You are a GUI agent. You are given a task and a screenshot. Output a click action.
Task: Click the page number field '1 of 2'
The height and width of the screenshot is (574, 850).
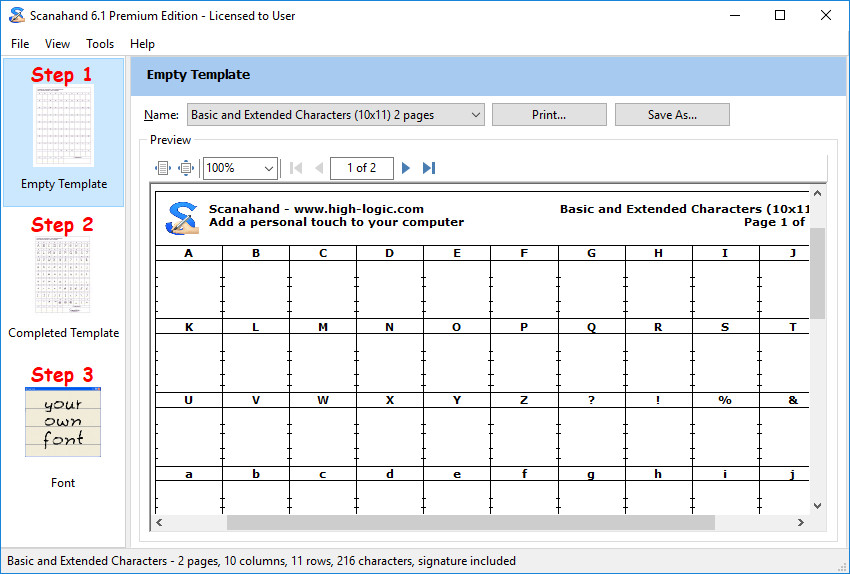click(362, 168)
